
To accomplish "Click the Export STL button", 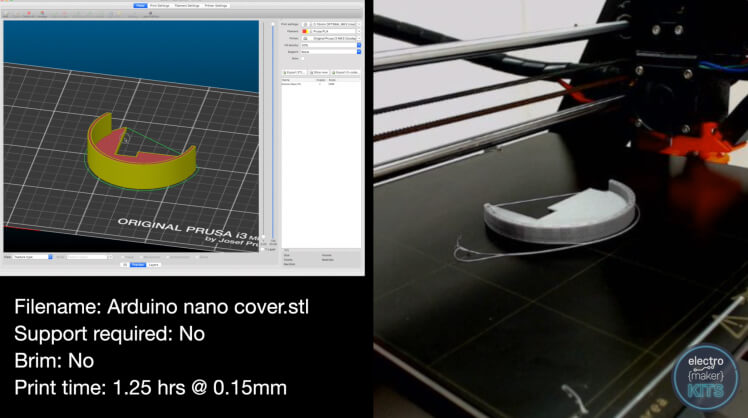I will pyautogui.click(x=294, y=73).
